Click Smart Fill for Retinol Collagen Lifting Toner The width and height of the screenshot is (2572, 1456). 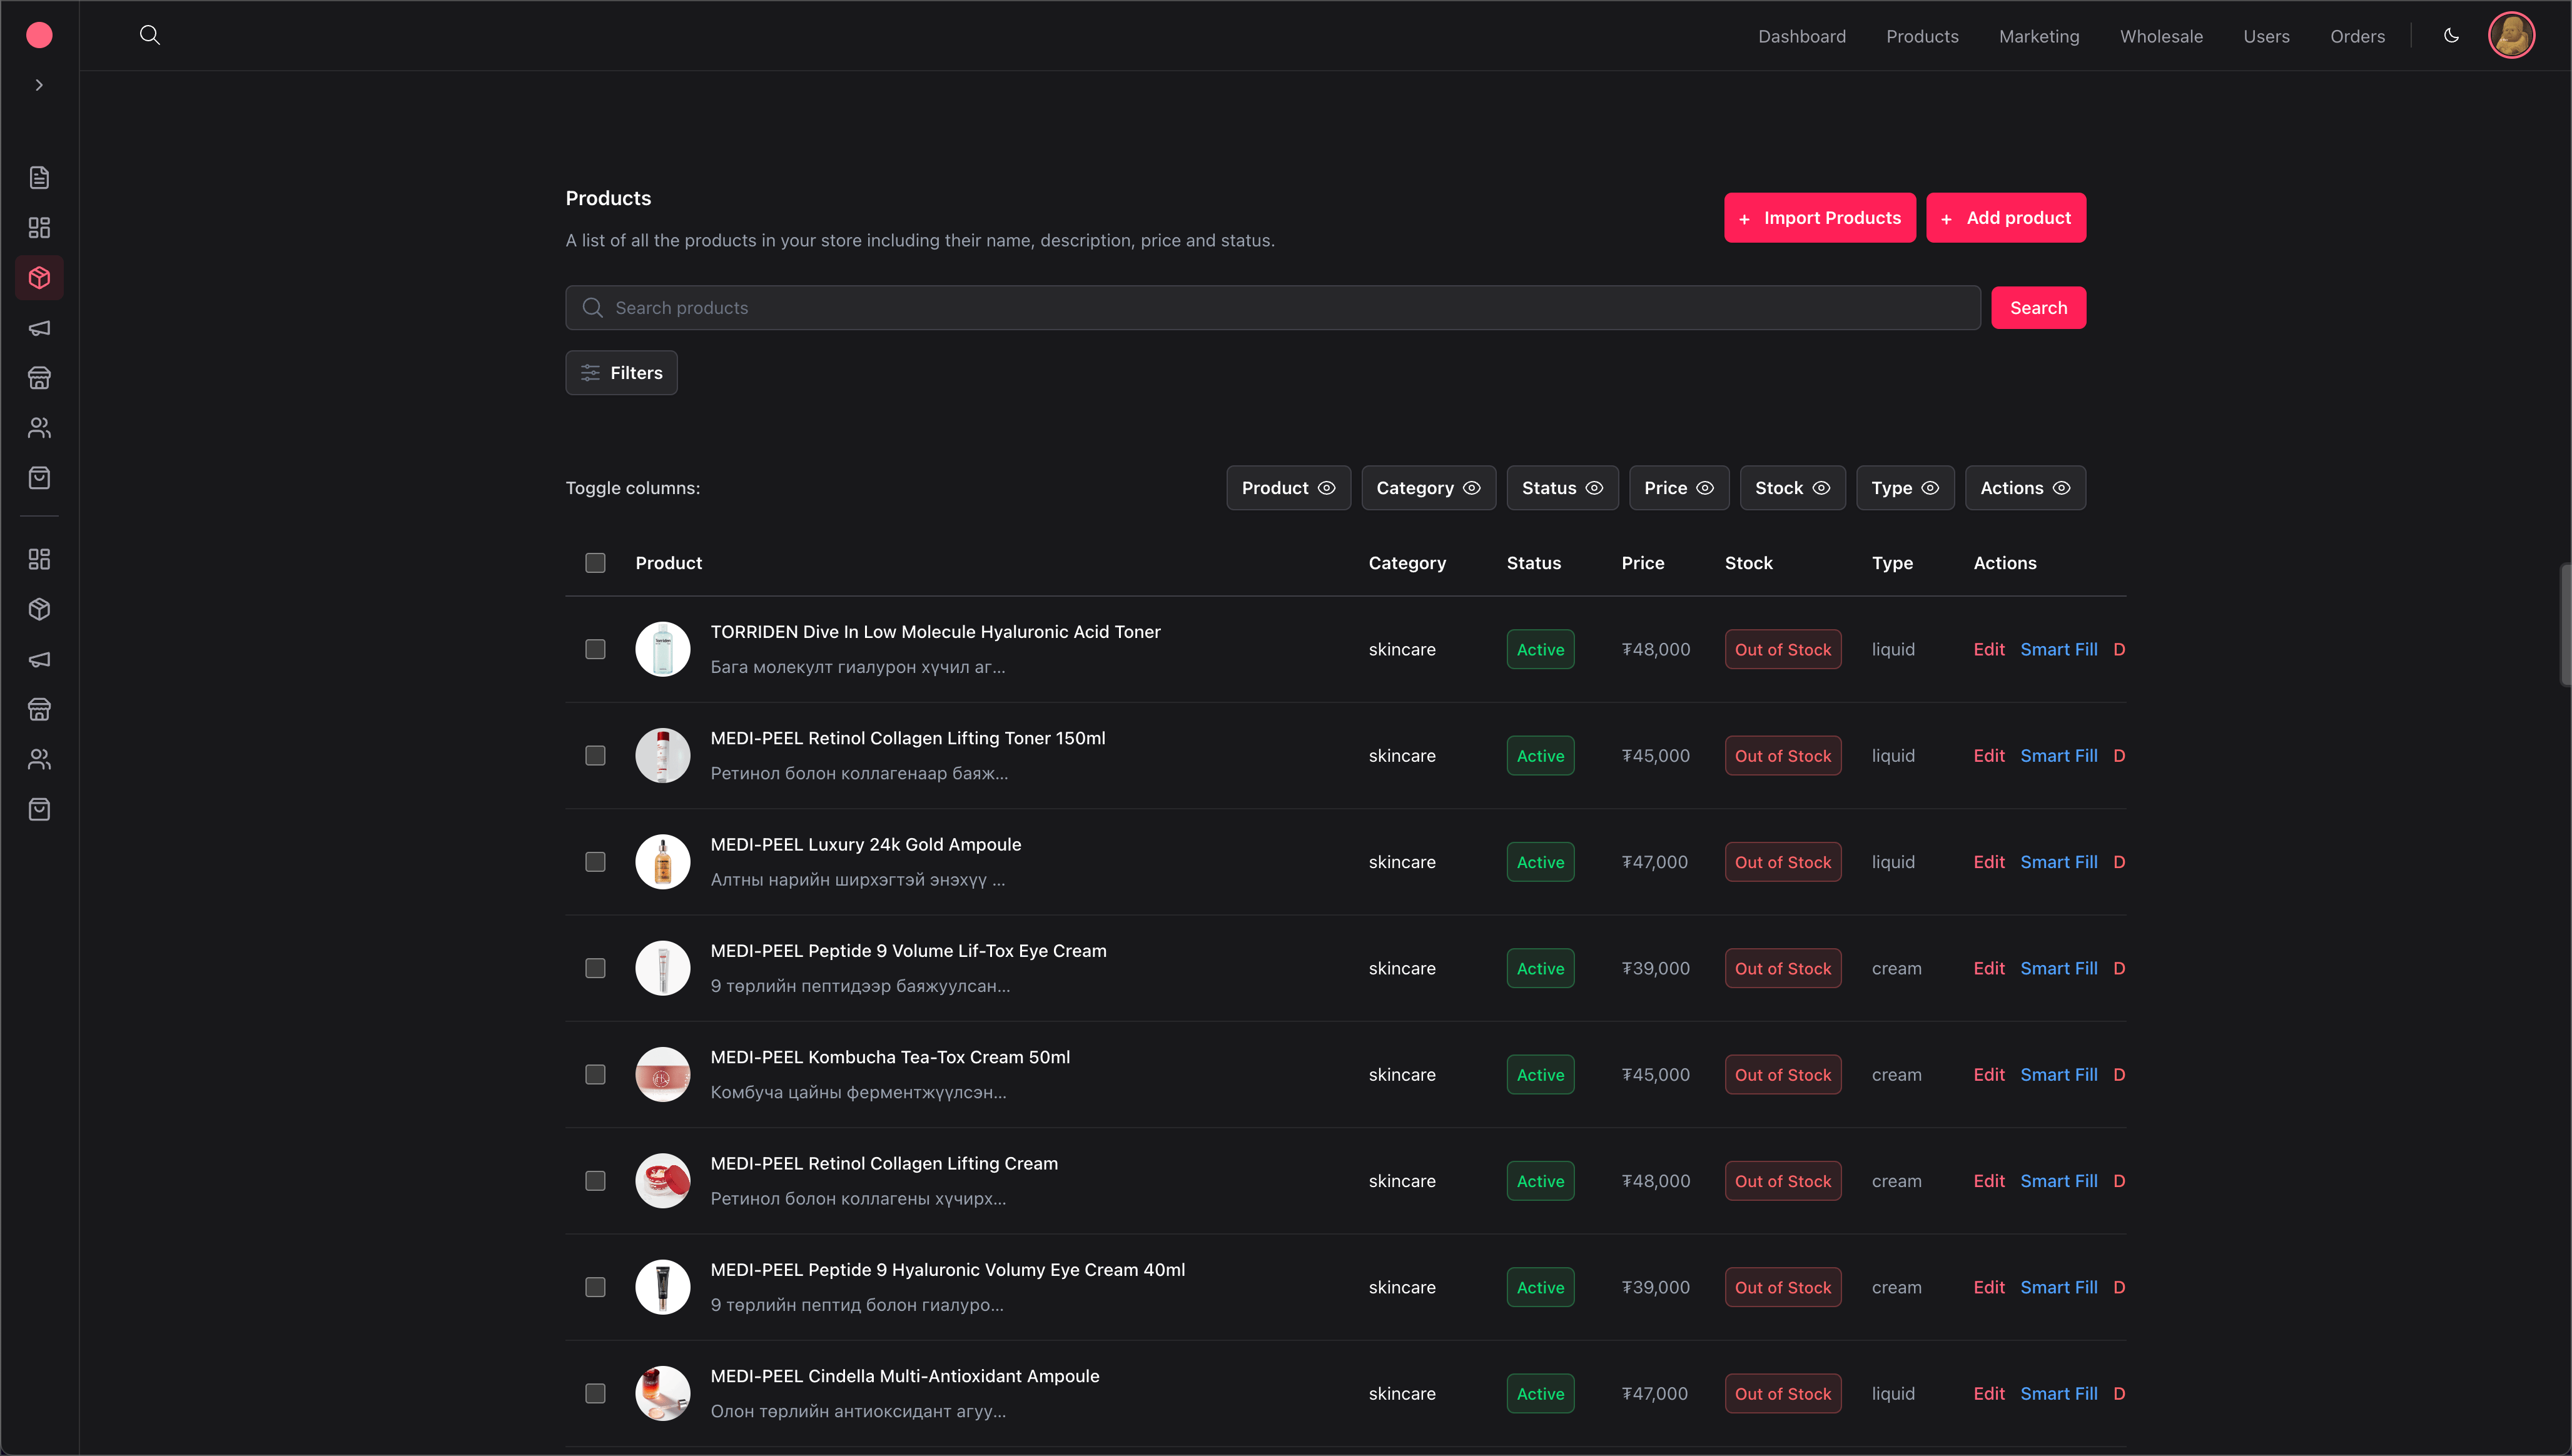2058,756
